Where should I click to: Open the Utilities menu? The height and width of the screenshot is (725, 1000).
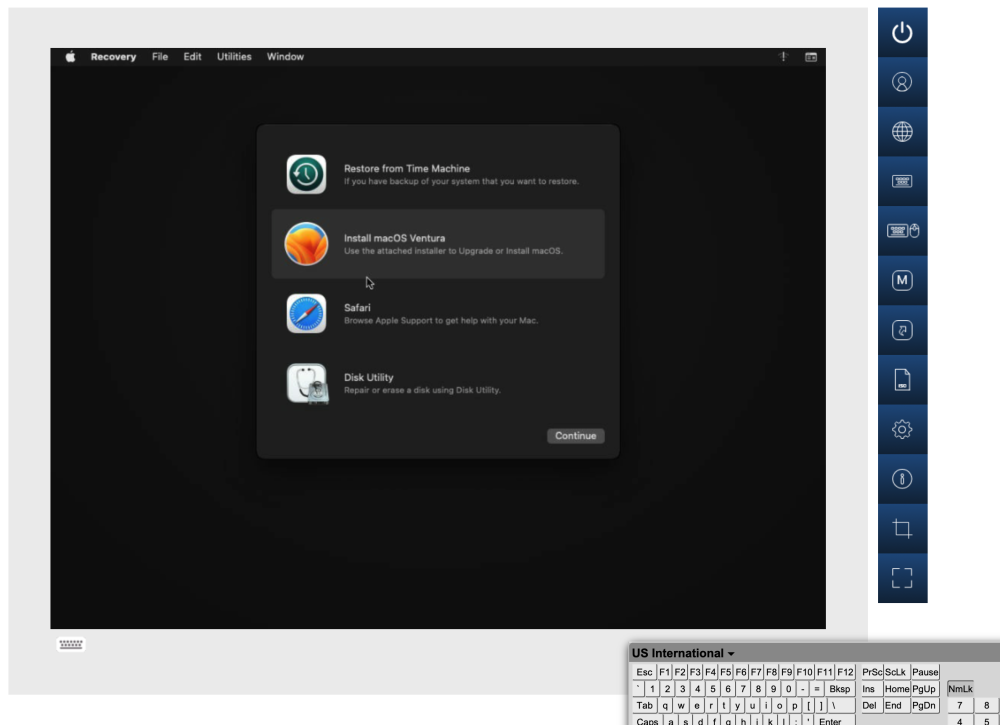[x=234, y=57]
